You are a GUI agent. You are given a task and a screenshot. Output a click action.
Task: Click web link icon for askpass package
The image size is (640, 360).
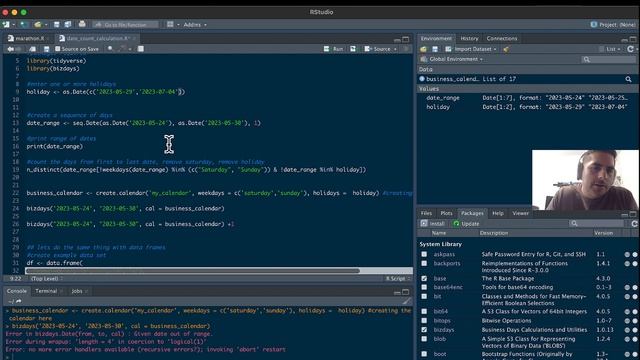[627, 254]
